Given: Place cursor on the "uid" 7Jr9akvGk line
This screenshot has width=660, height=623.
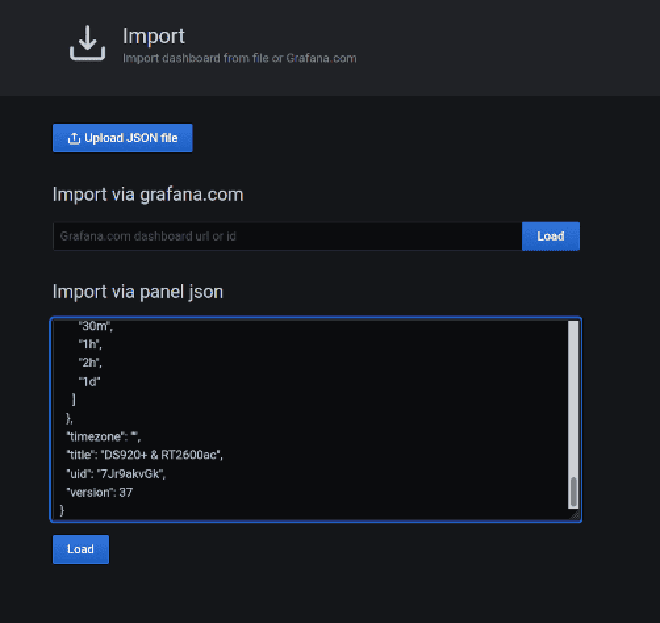Looking at the screenshot, I should tap(116, 474).
